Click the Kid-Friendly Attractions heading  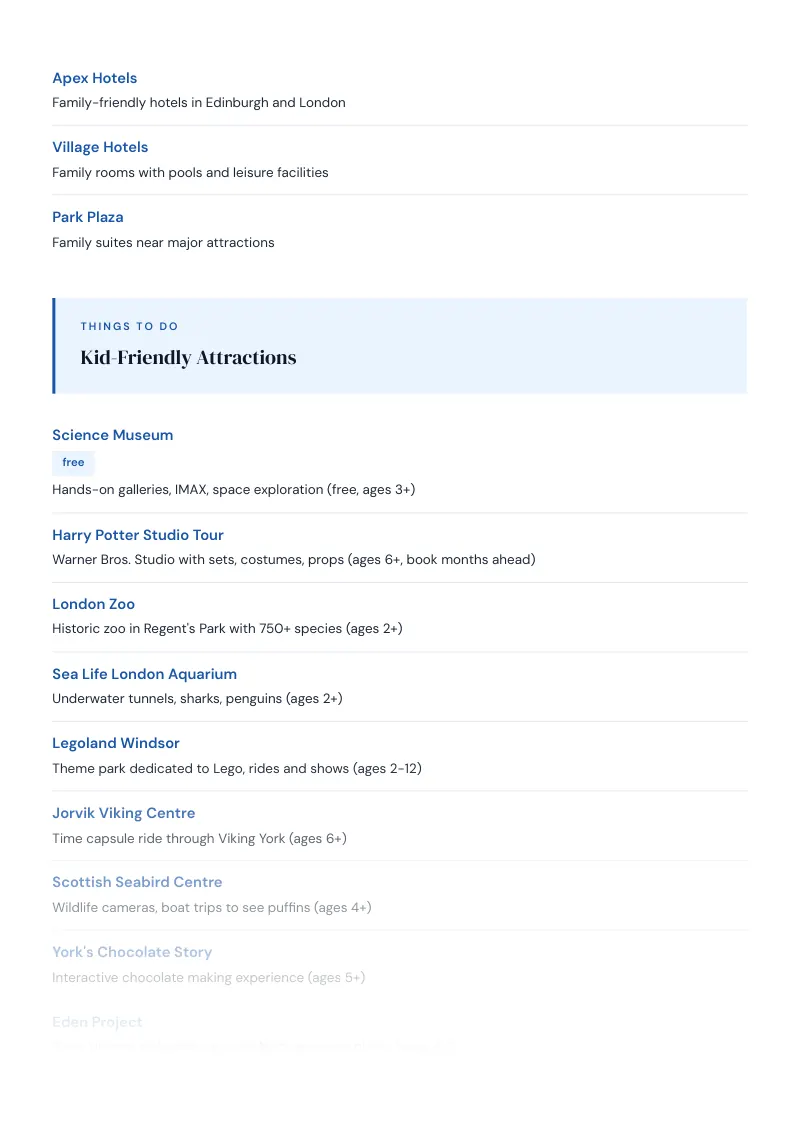pyautogui.click(x=188, y=357)
